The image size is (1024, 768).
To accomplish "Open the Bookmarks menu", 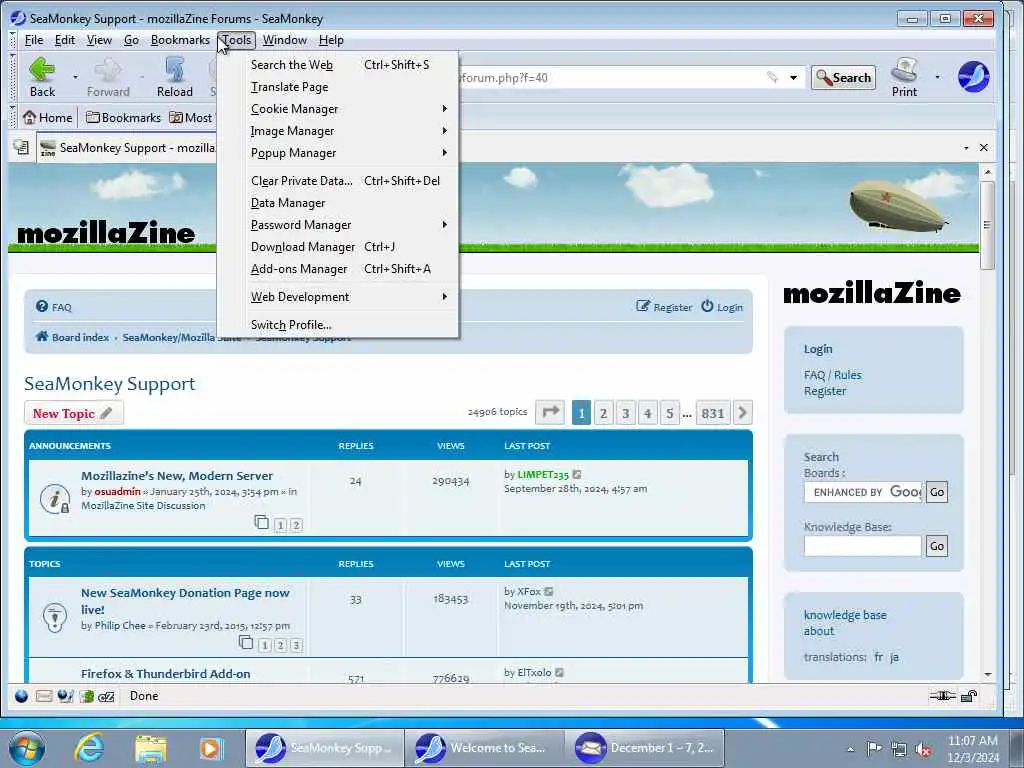I will (x=180, y=40).
